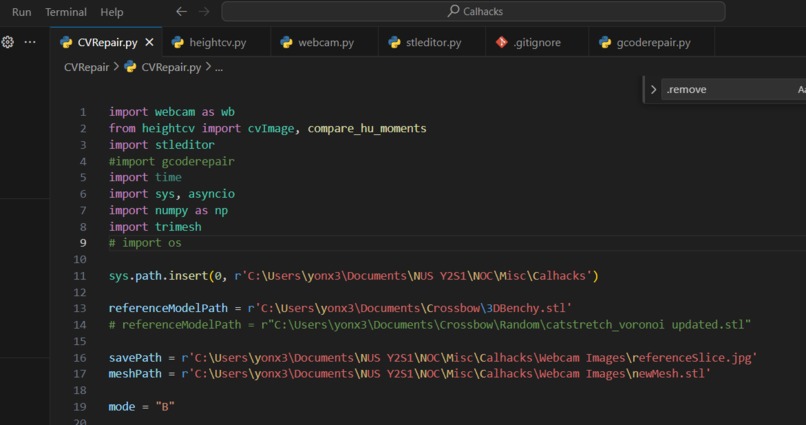
Task: Click the Python icon on CVRepair.py tab
Action: [x=66, y=42]
